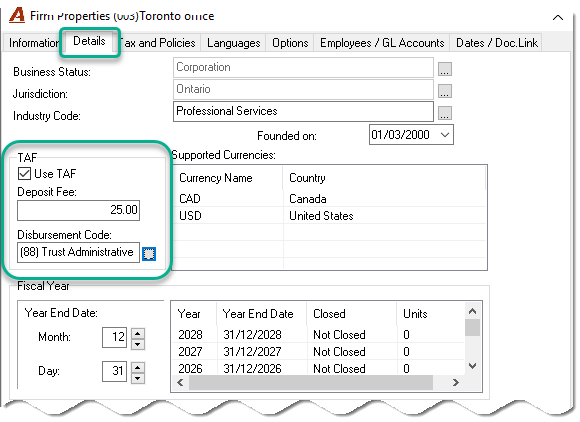Select the USD currency row
This screenshot has width=580, height=422.
click(x=329, y=216)
